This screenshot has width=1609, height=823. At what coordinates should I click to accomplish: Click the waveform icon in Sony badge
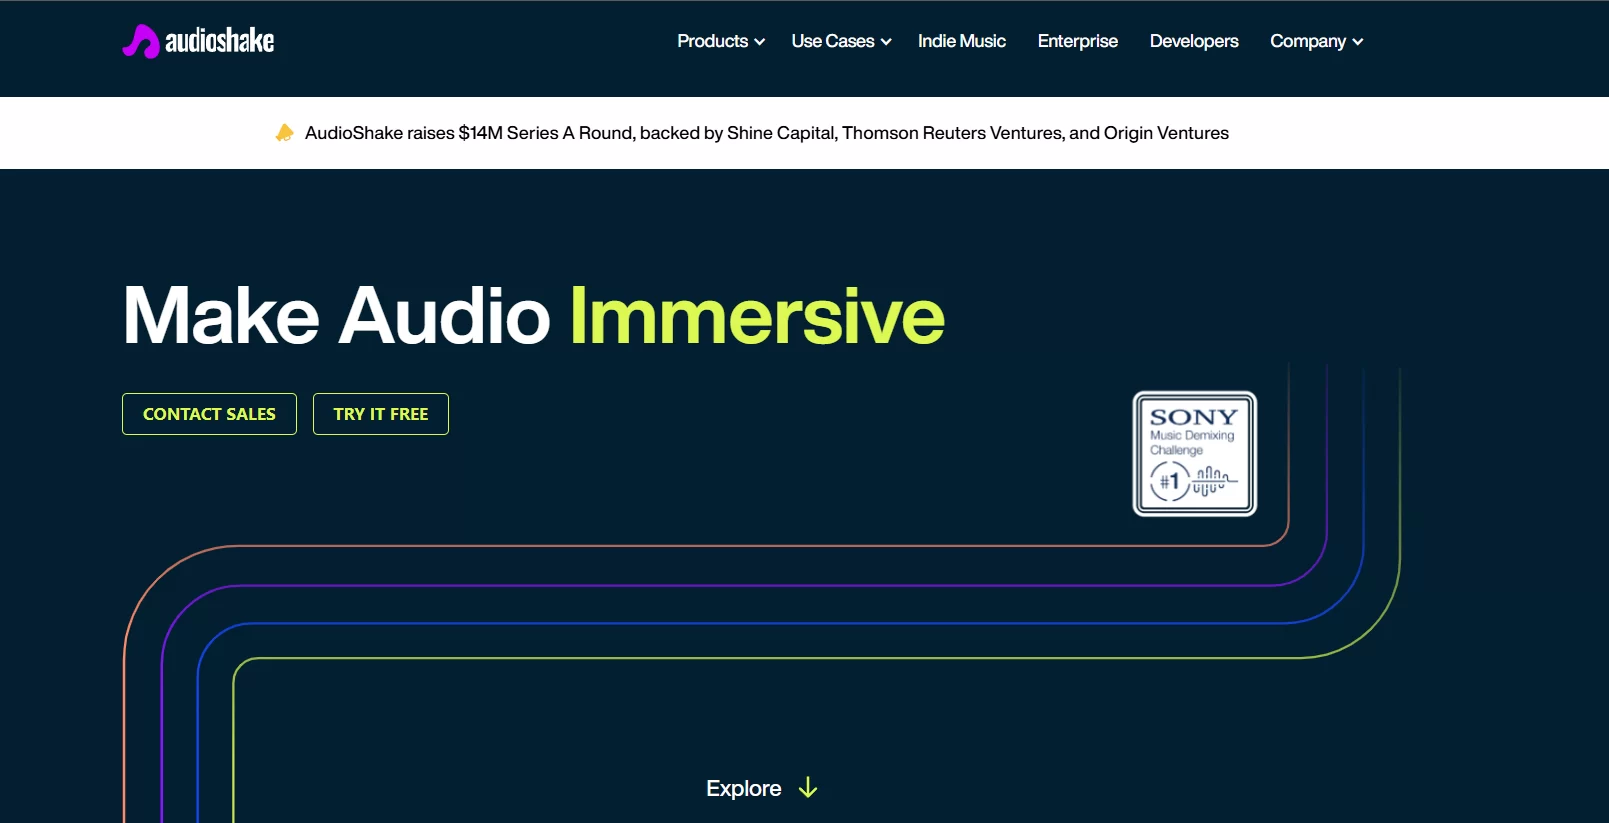1213,480
